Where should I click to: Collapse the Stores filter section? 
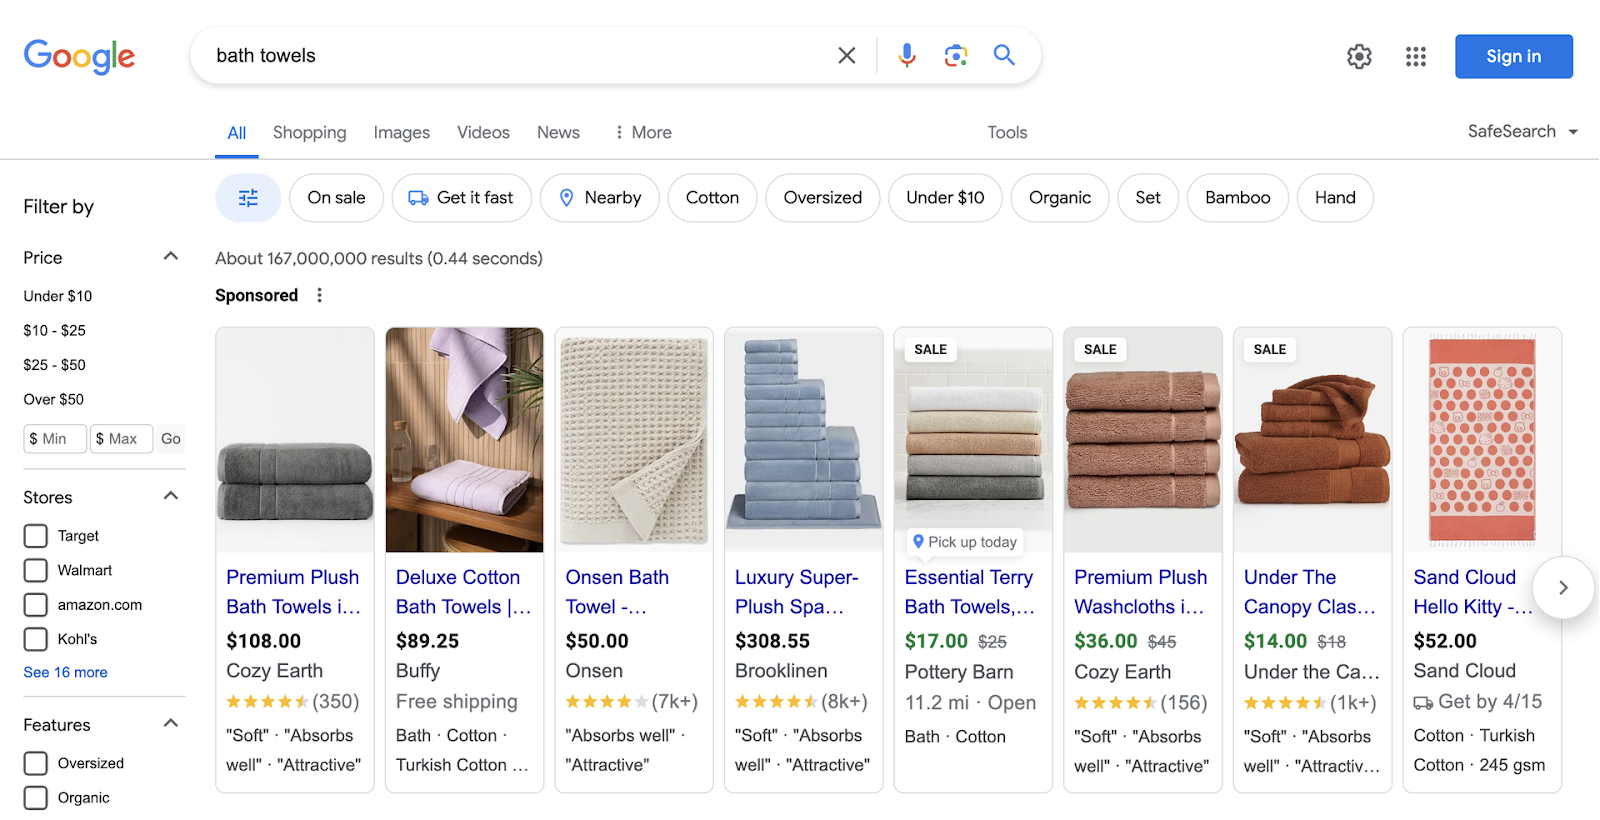pos(171,497)
